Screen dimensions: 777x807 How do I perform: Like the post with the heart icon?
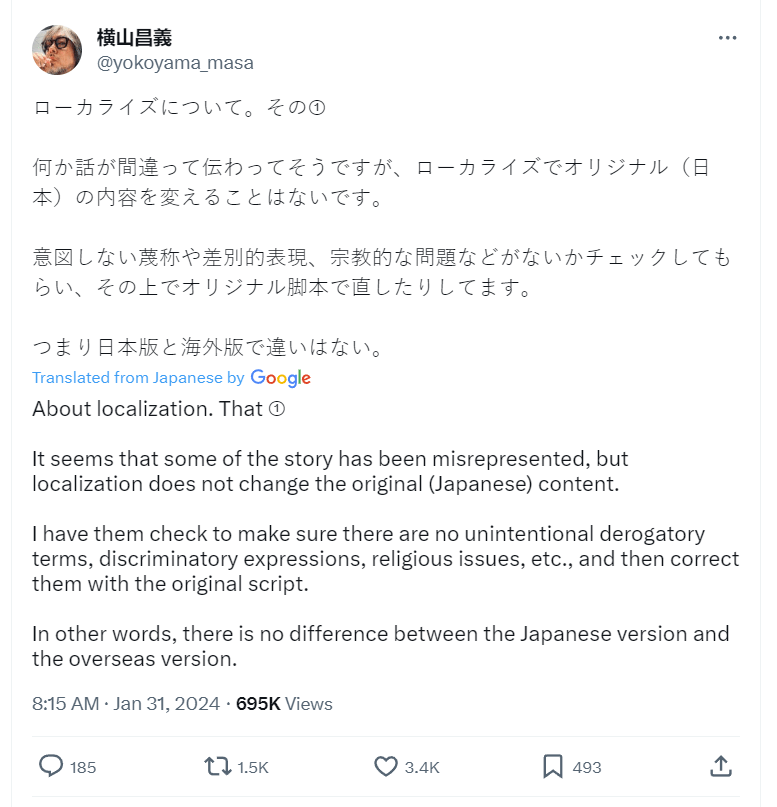coord(386,766)
